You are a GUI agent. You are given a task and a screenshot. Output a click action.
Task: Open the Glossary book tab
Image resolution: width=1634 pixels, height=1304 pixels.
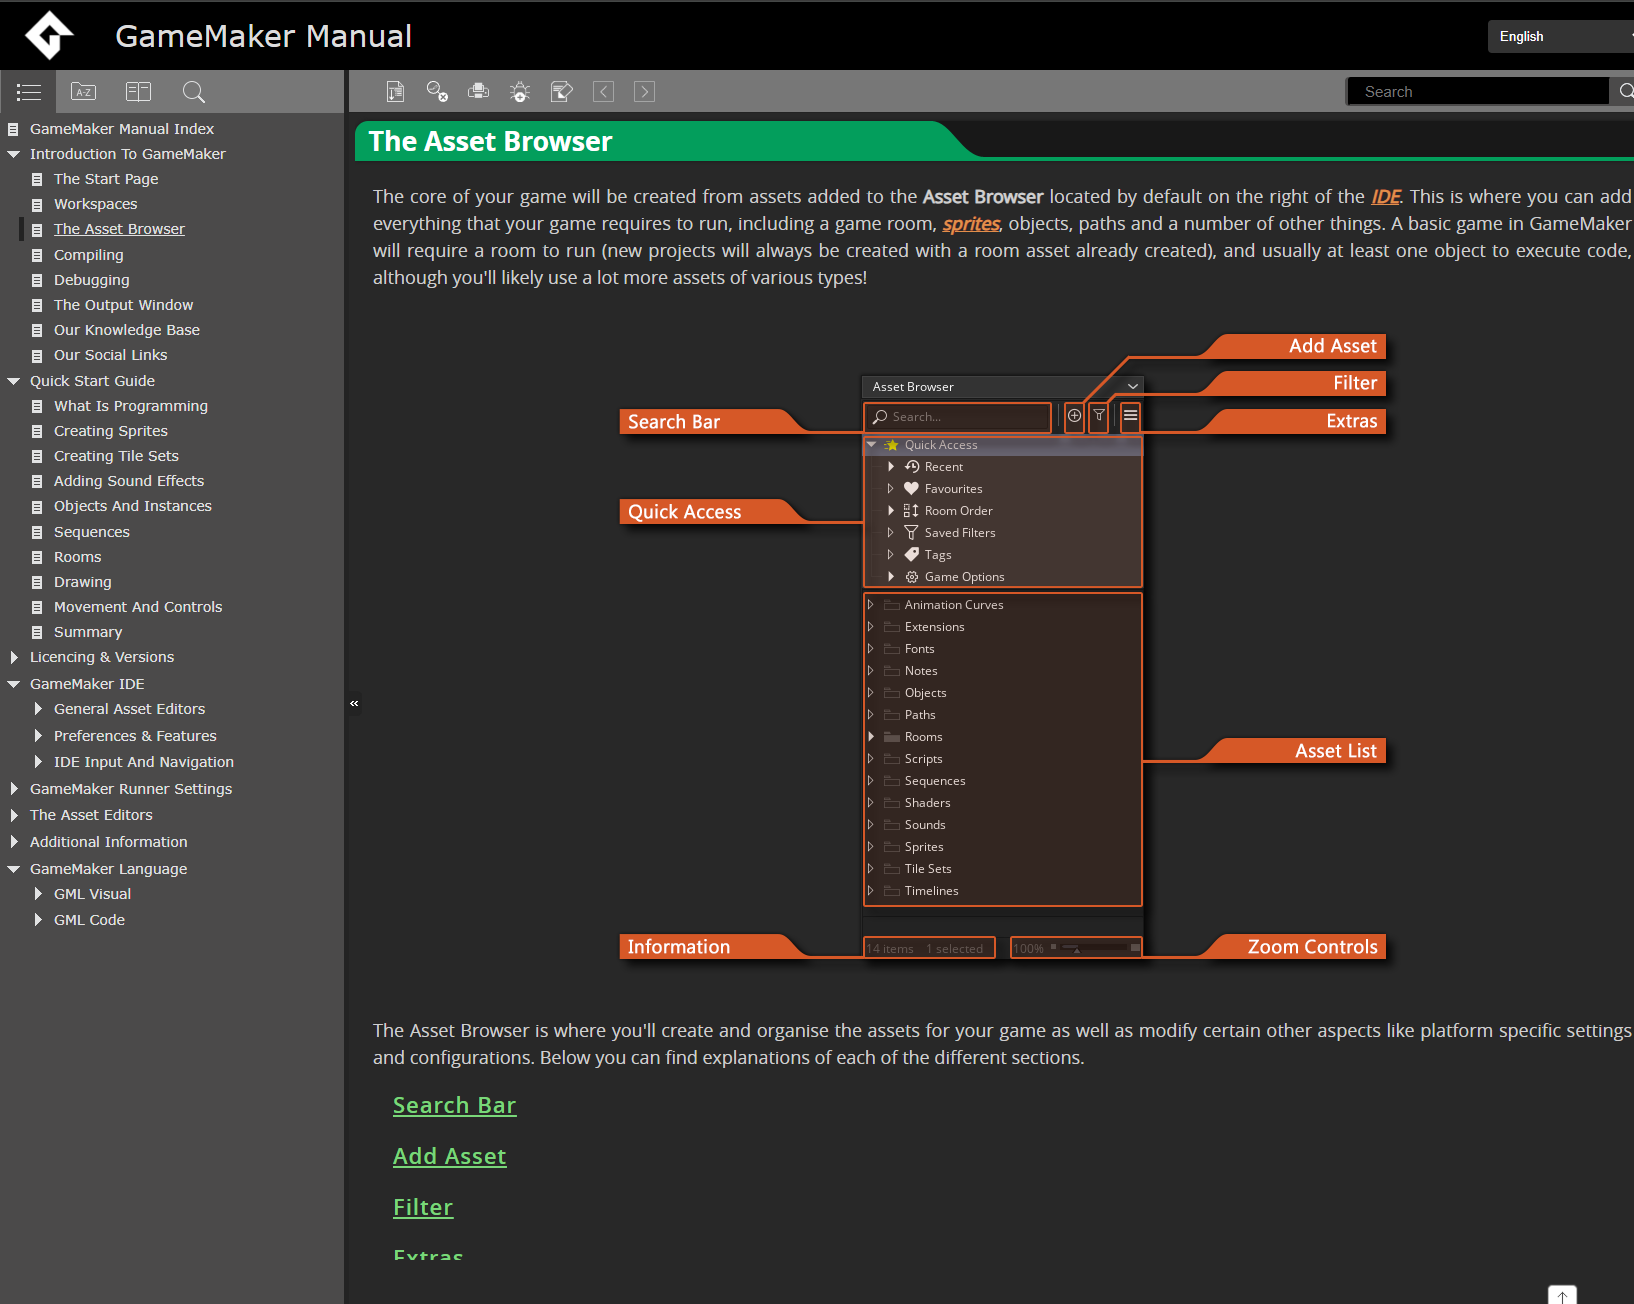coord(138,92)
